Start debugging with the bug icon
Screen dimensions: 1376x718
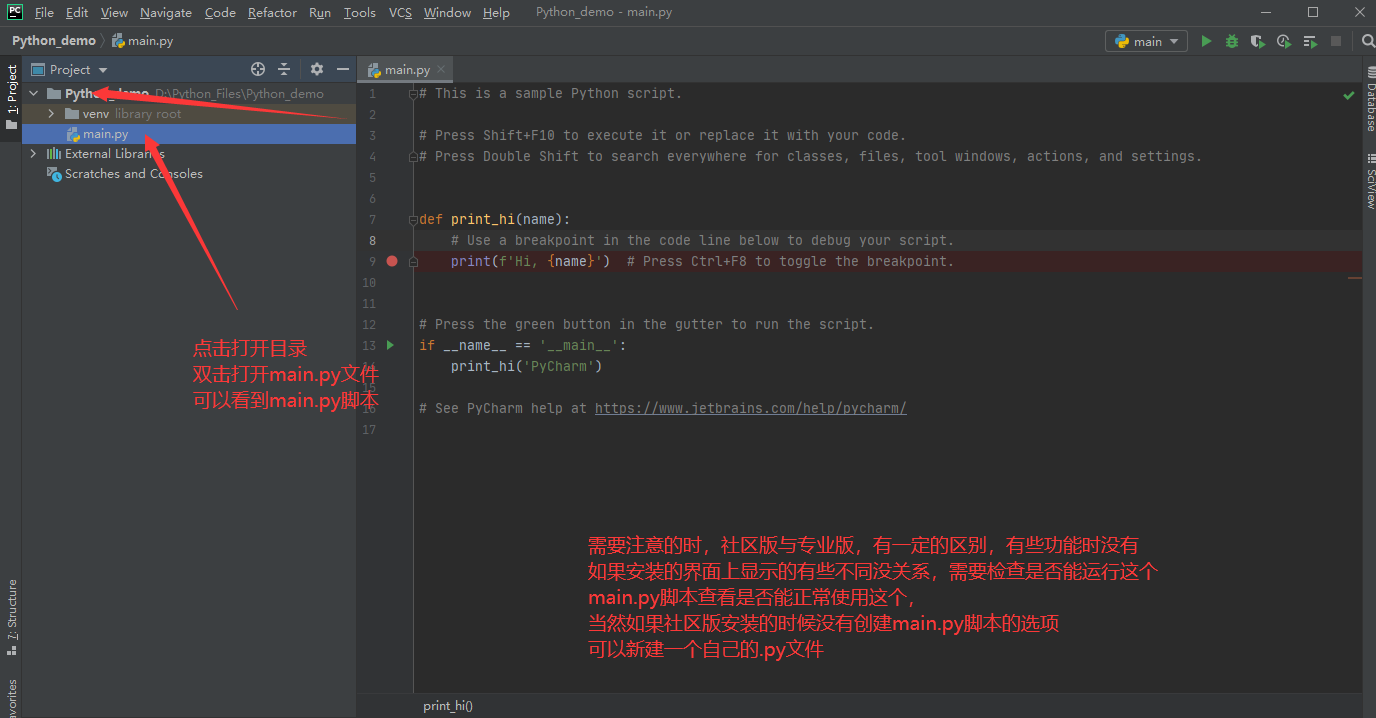1232,41
